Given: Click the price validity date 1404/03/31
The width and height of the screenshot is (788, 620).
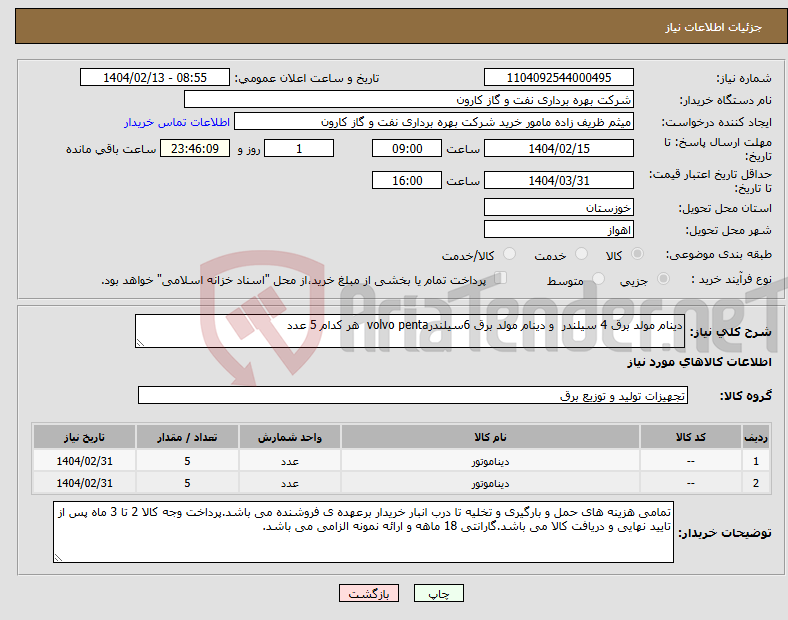Looking at the screenshot, I should click(558, 180).
